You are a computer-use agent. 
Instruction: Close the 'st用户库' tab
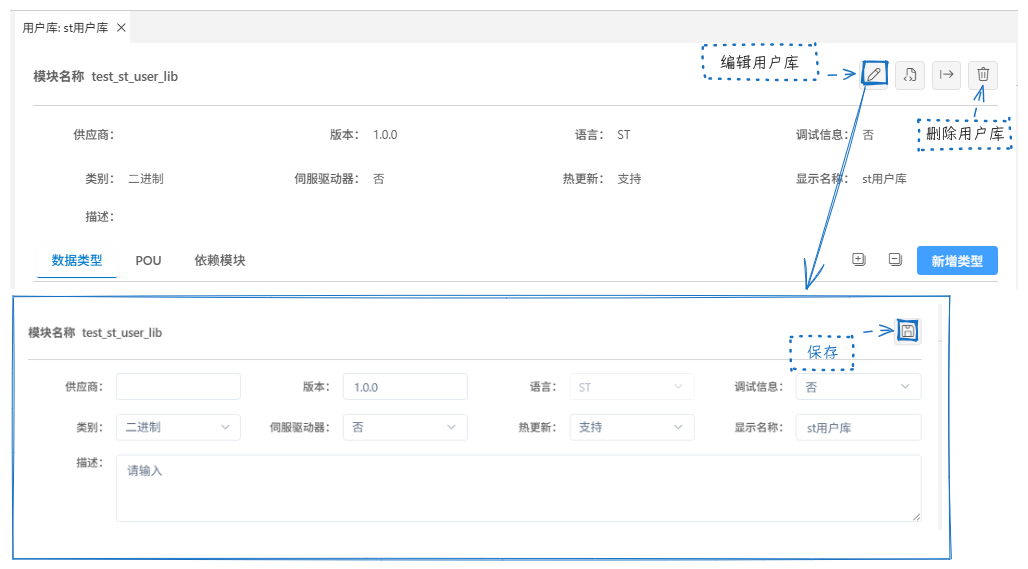tap(121, 28)
